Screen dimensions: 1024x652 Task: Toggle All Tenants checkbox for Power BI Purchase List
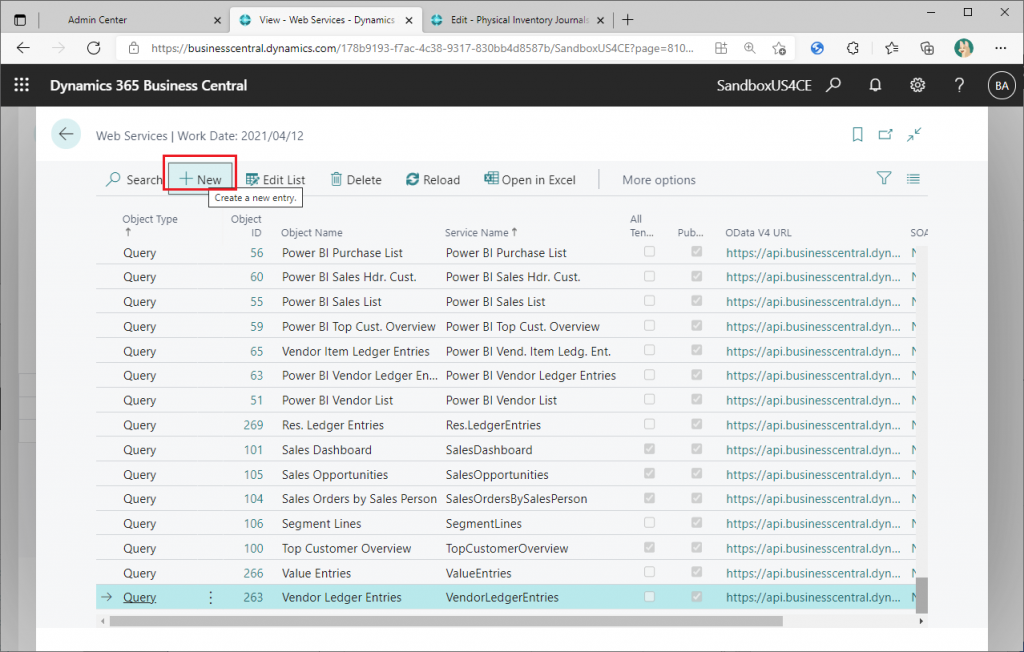point(649,252)
